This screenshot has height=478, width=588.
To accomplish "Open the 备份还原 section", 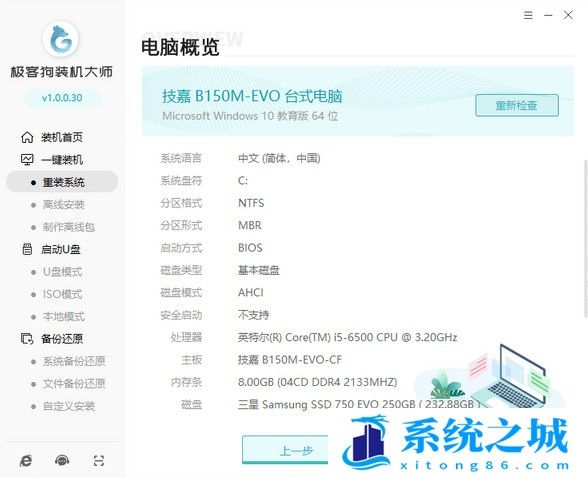I will point(62,339).
